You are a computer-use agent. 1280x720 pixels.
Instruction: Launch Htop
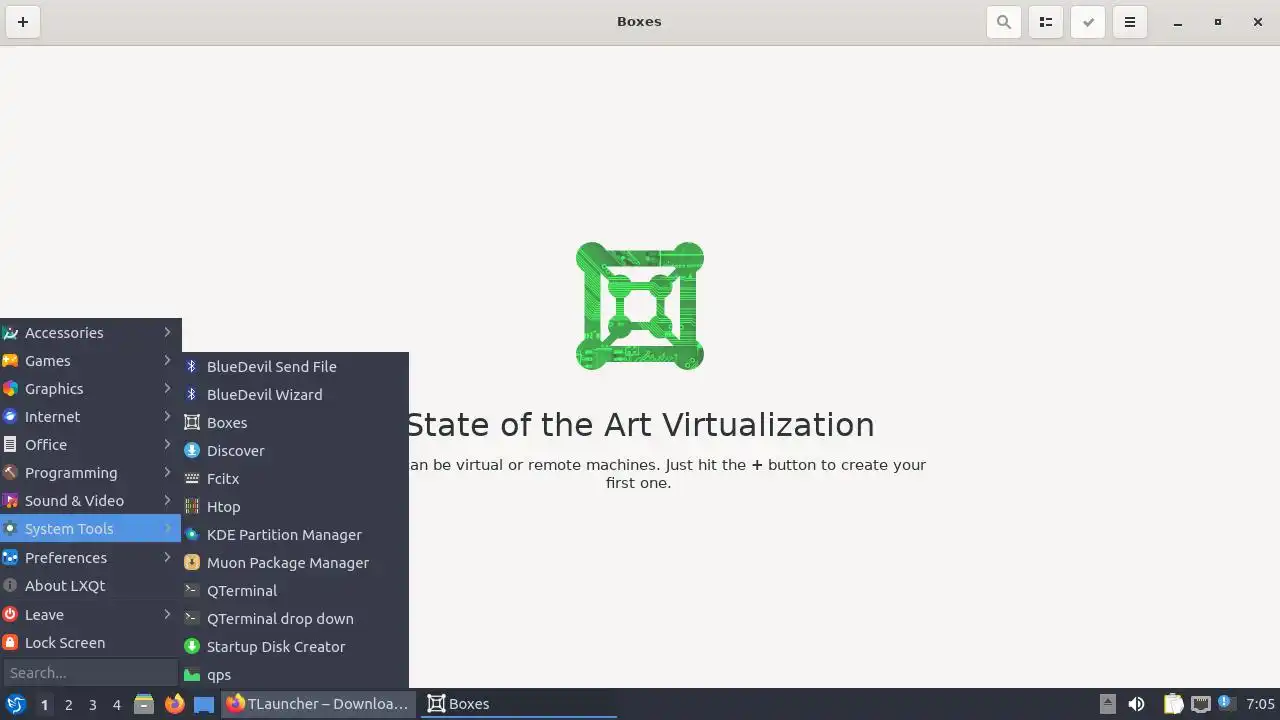pyautogui.click(x=295, y=507)
